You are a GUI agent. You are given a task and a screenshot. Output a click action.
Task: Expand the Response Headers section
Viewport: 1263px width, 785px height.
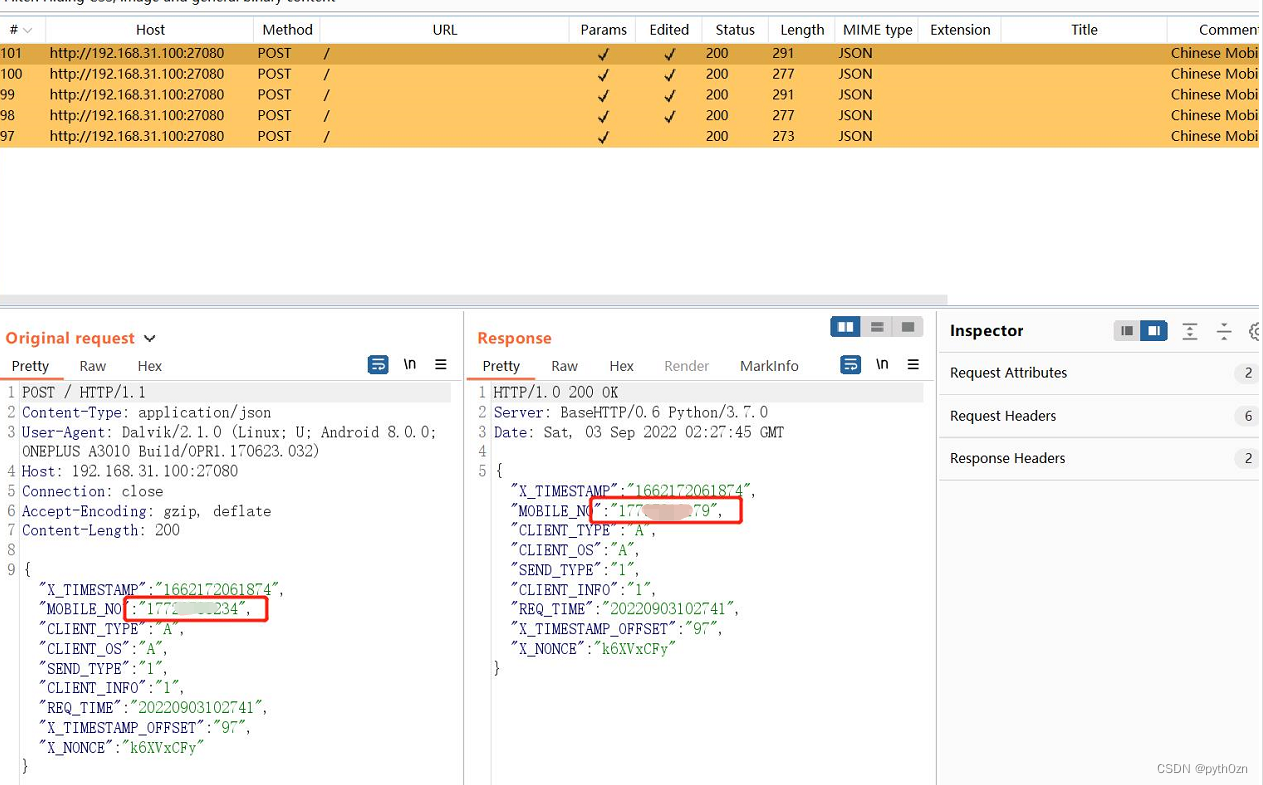(1099, 458)
